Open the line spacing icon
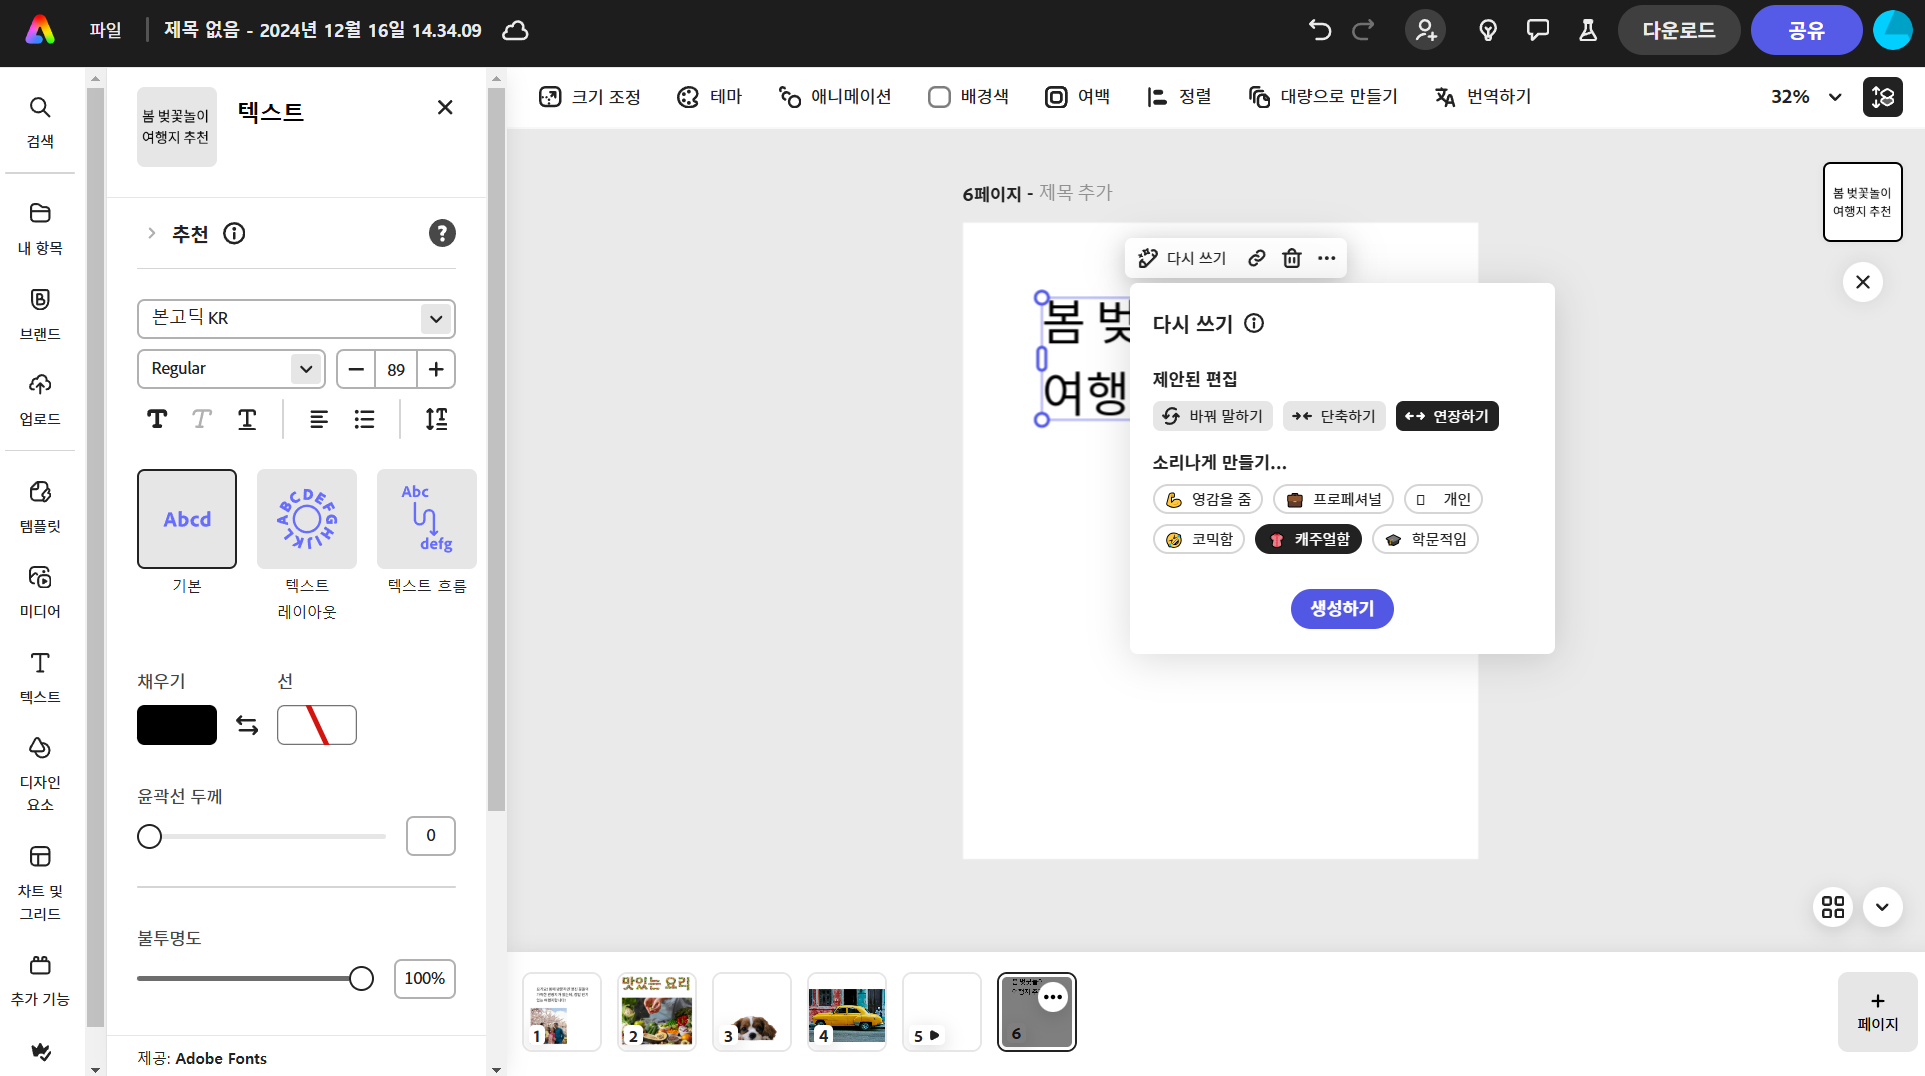Image resolution: width=1925 pixels, height=1076 pixels. point(436,419)
